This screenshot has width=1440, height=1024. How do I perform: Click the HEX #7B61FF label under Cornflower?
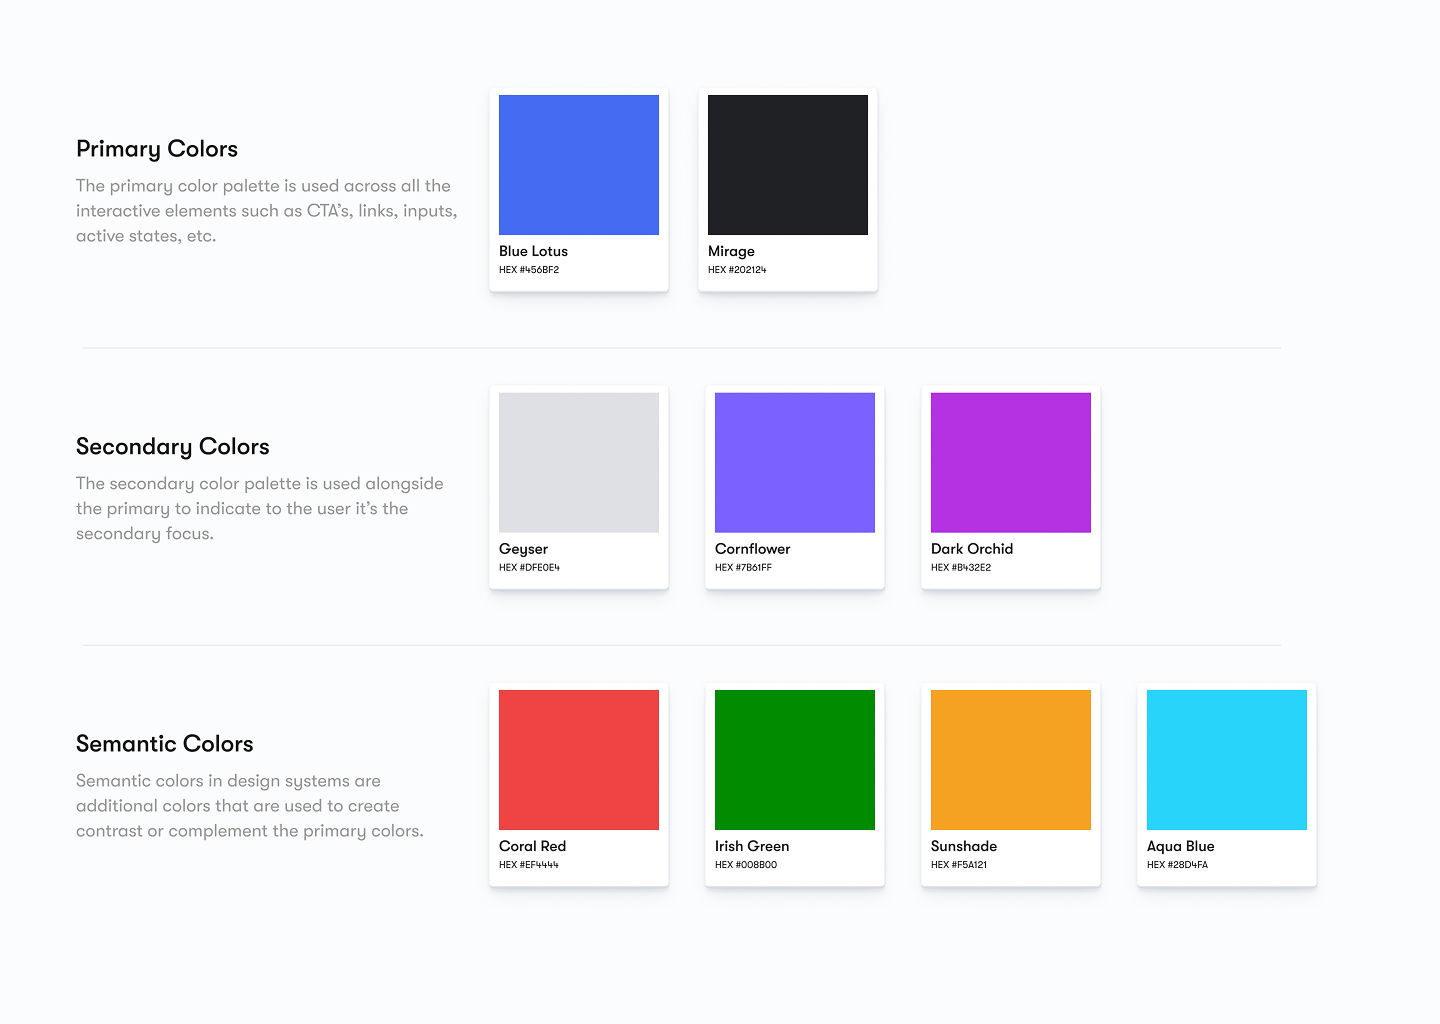[745, 567]
